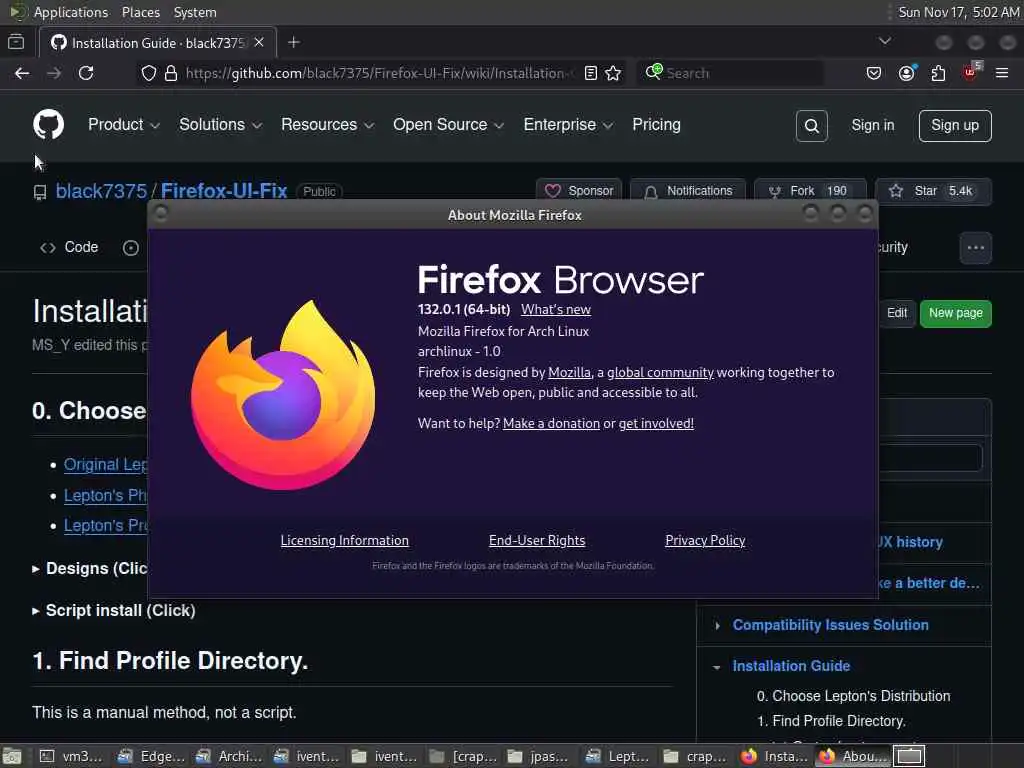
Task: Click the Sponsor button
Action: [579, 191]
